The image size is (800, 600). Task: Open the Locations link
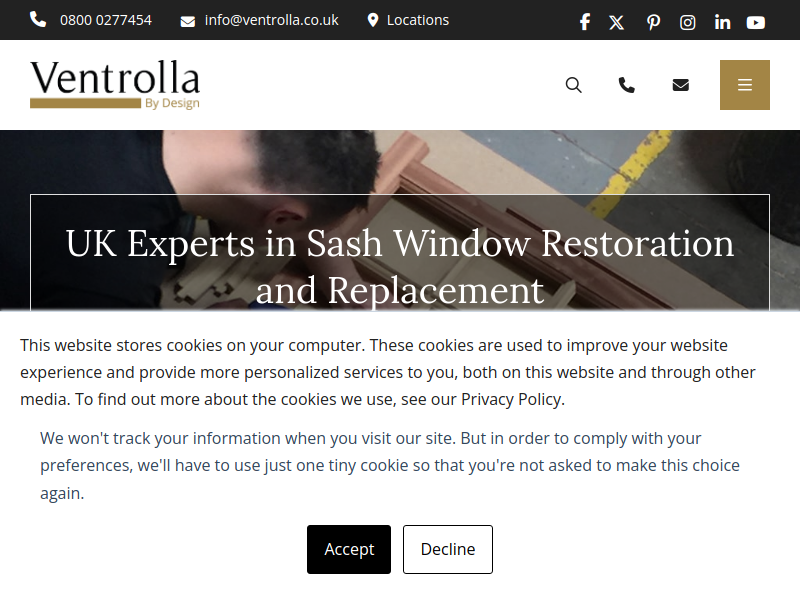pos(418,20)
